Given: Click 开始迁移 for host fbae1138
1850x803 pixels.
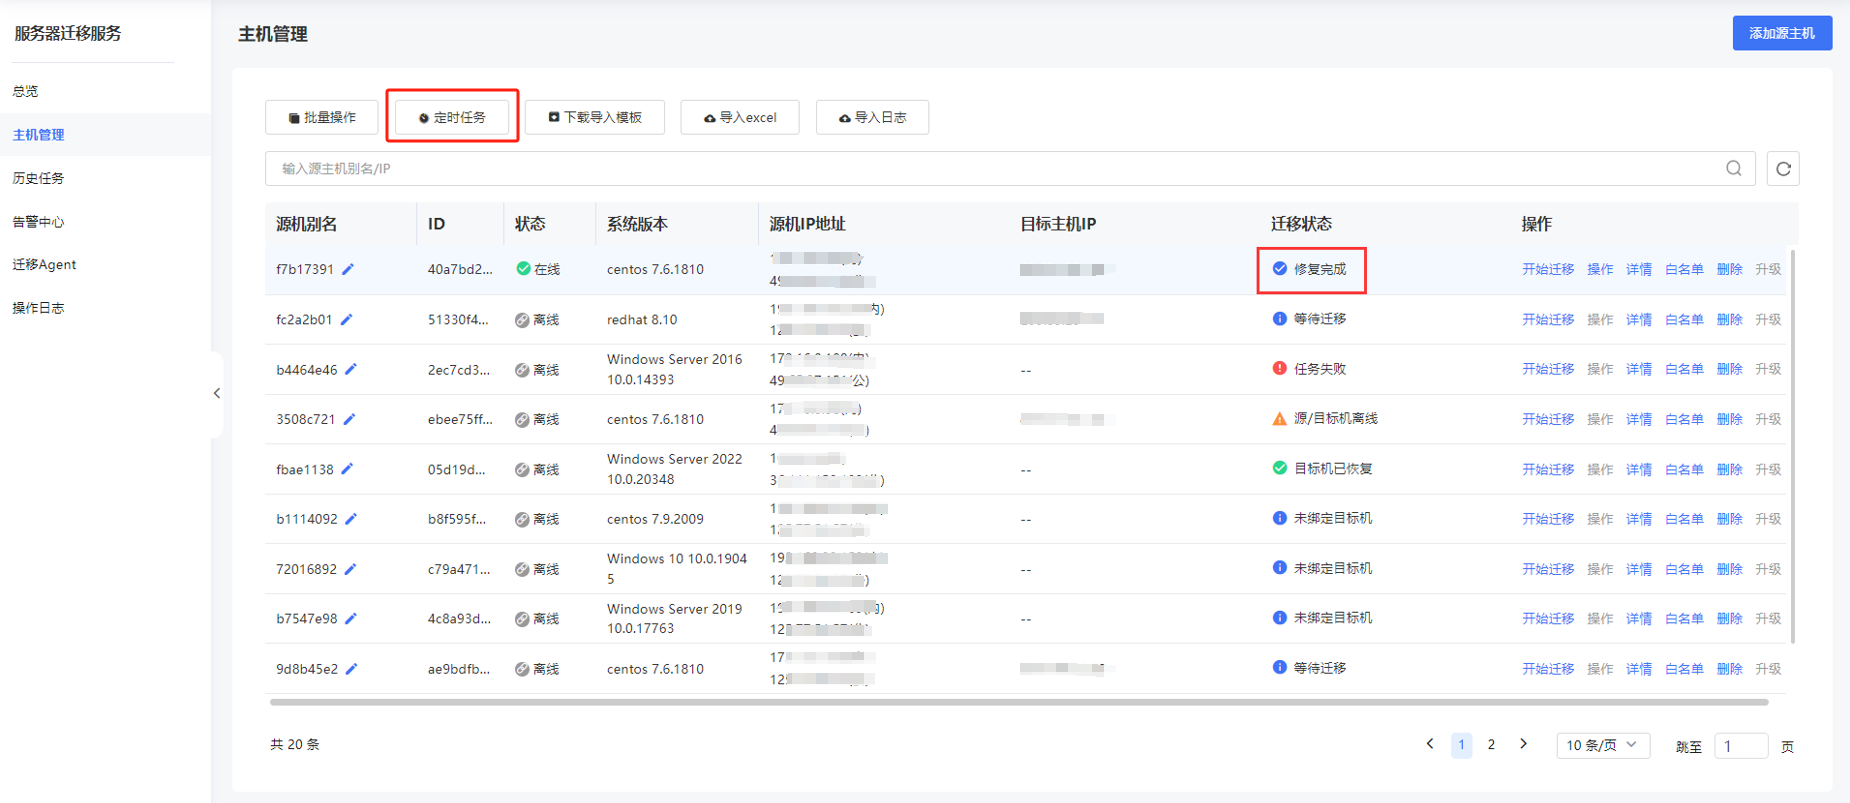Looking at the screenshot, I should tap(1548, 469).
